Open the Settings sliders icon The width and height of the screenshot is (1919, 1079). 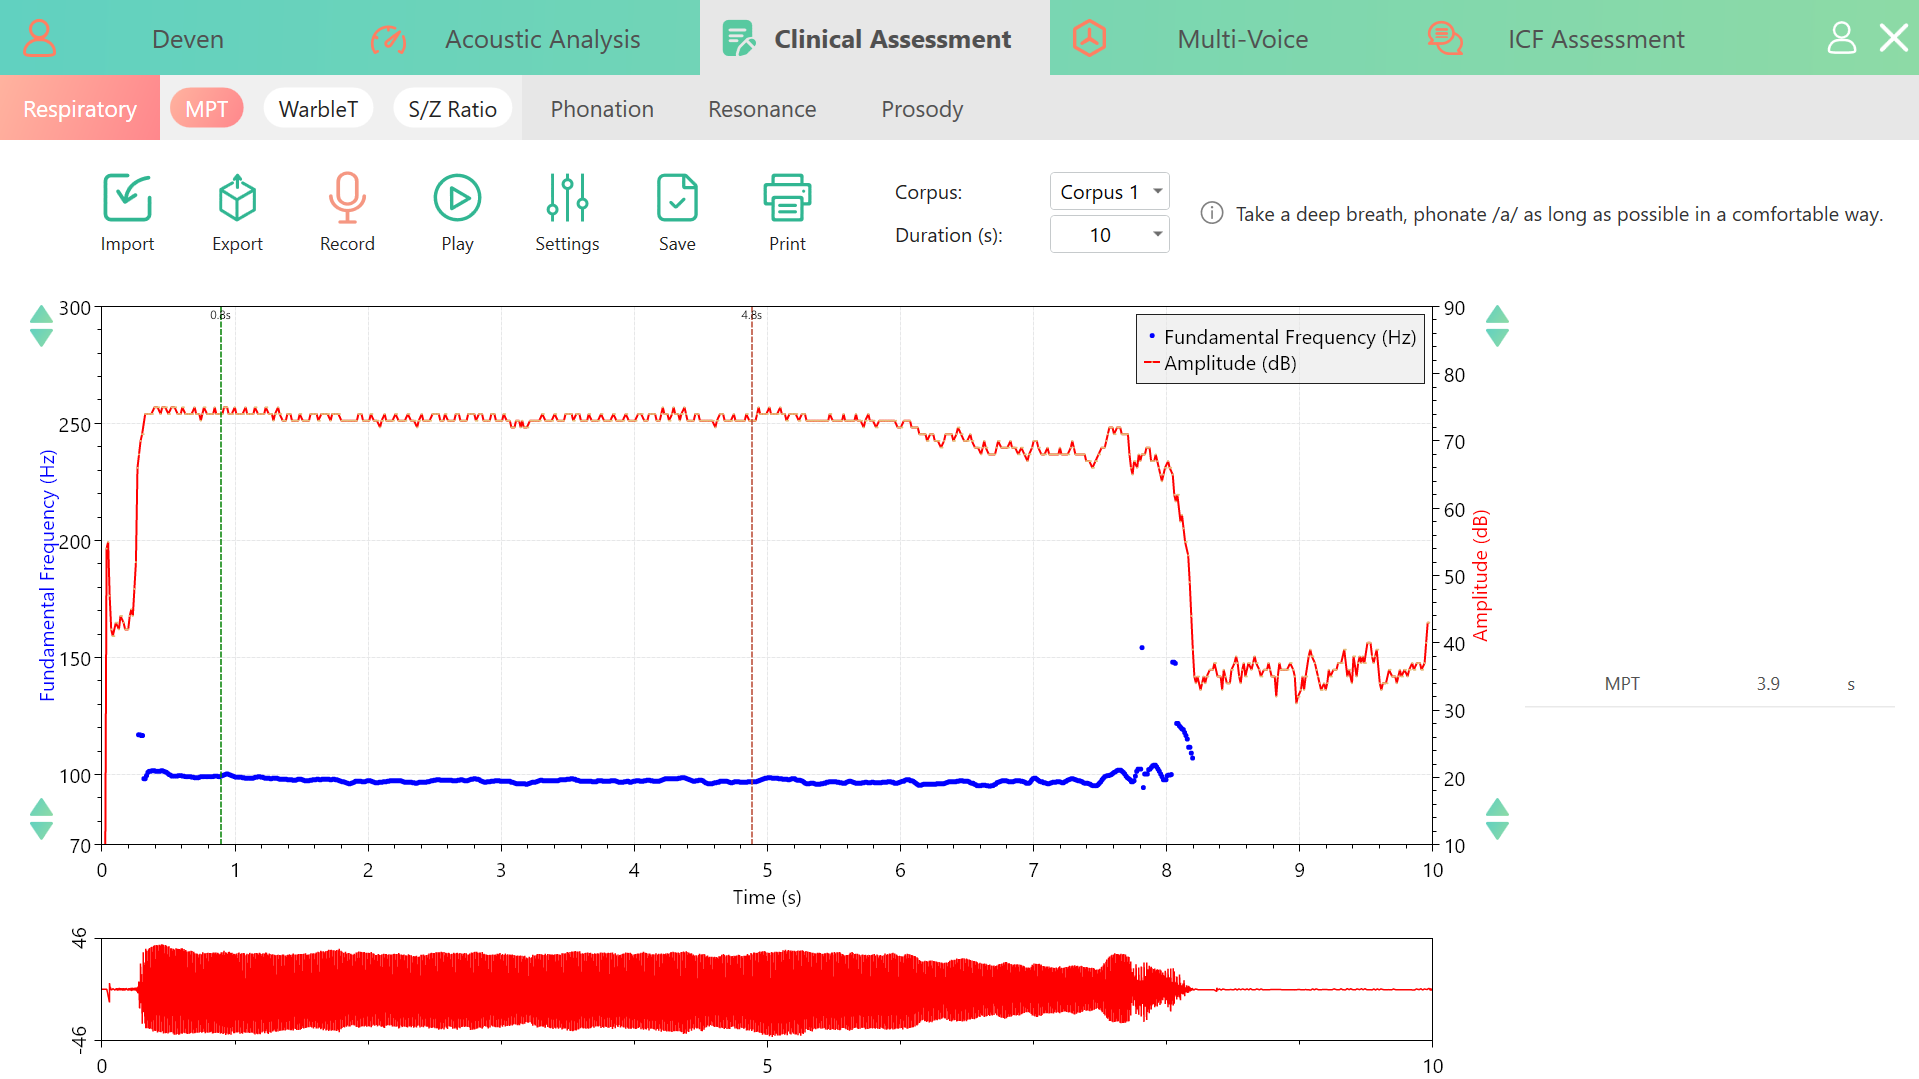tap(567, 198)
